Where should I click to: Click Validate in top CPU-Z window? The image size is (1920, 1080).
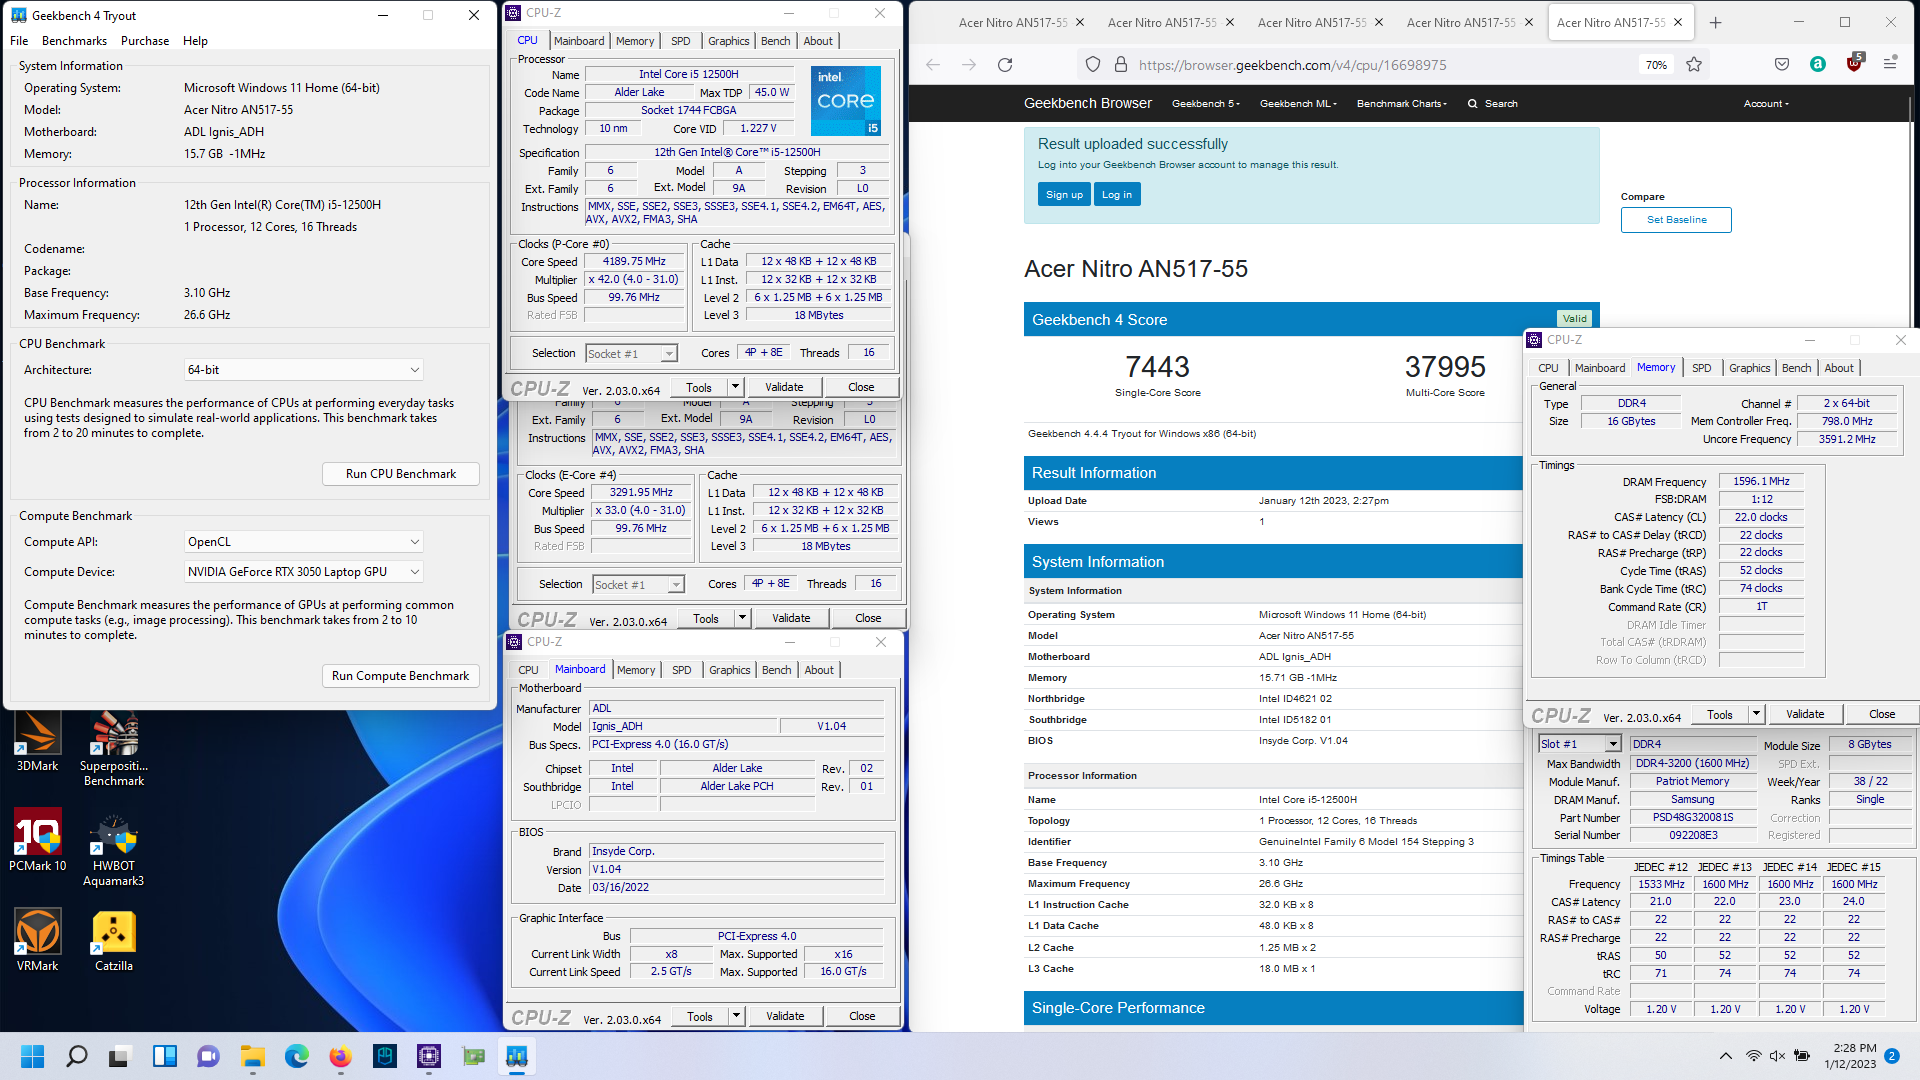point(784,387)
